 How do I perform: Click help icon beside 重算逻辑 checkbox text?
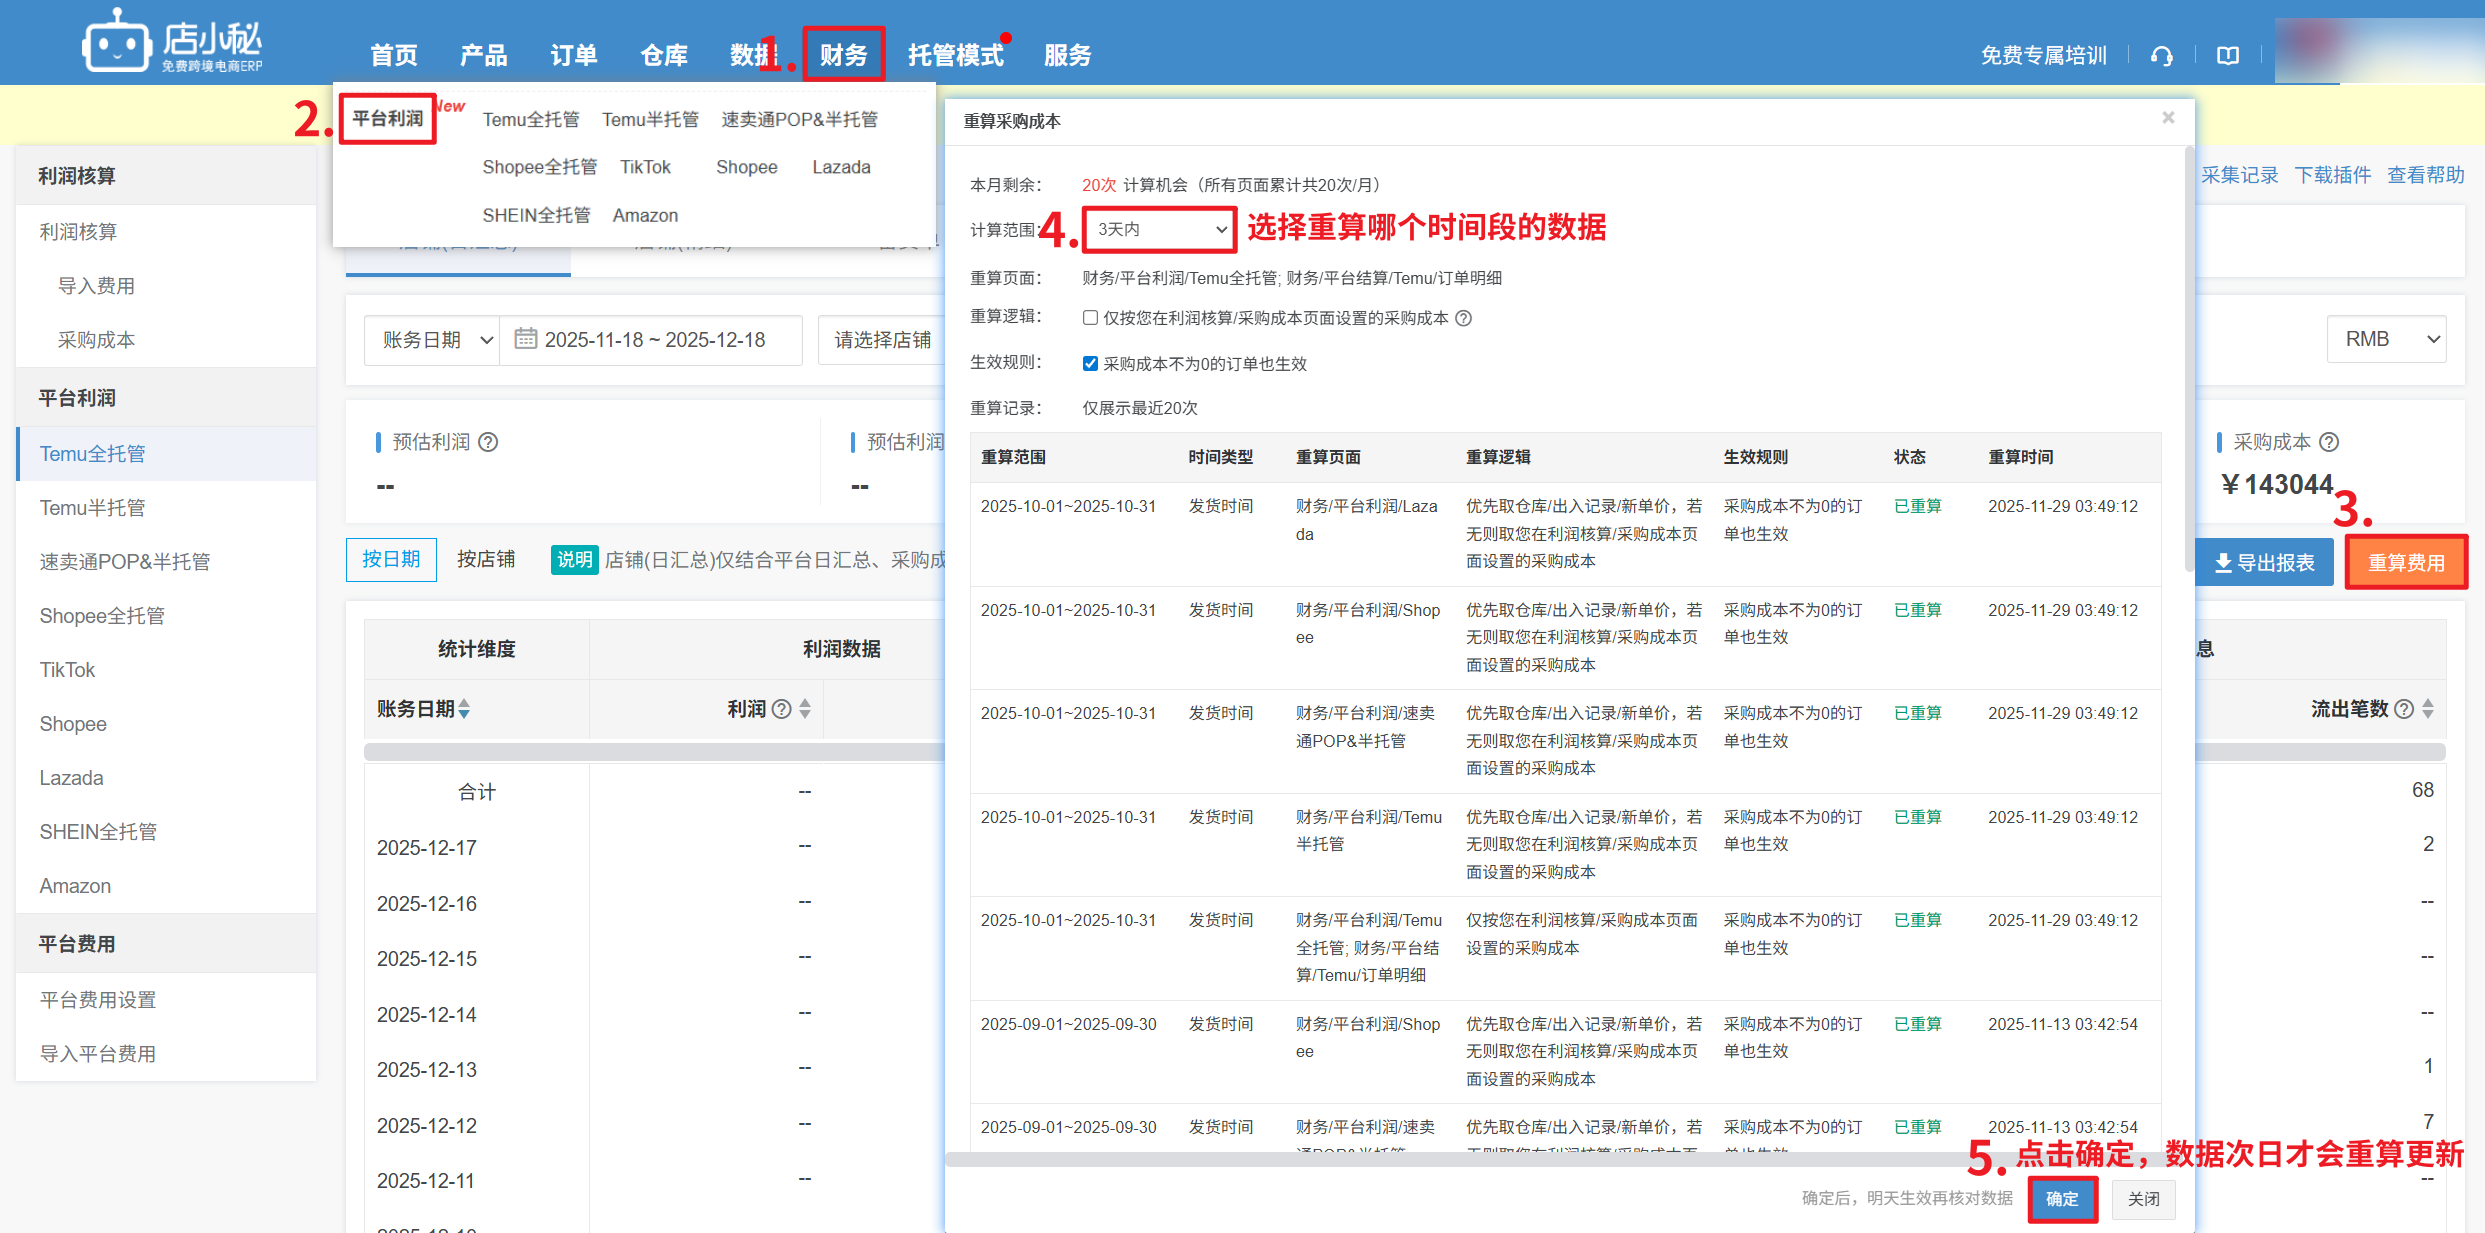pyautogui.click(x=1464, y=318)
